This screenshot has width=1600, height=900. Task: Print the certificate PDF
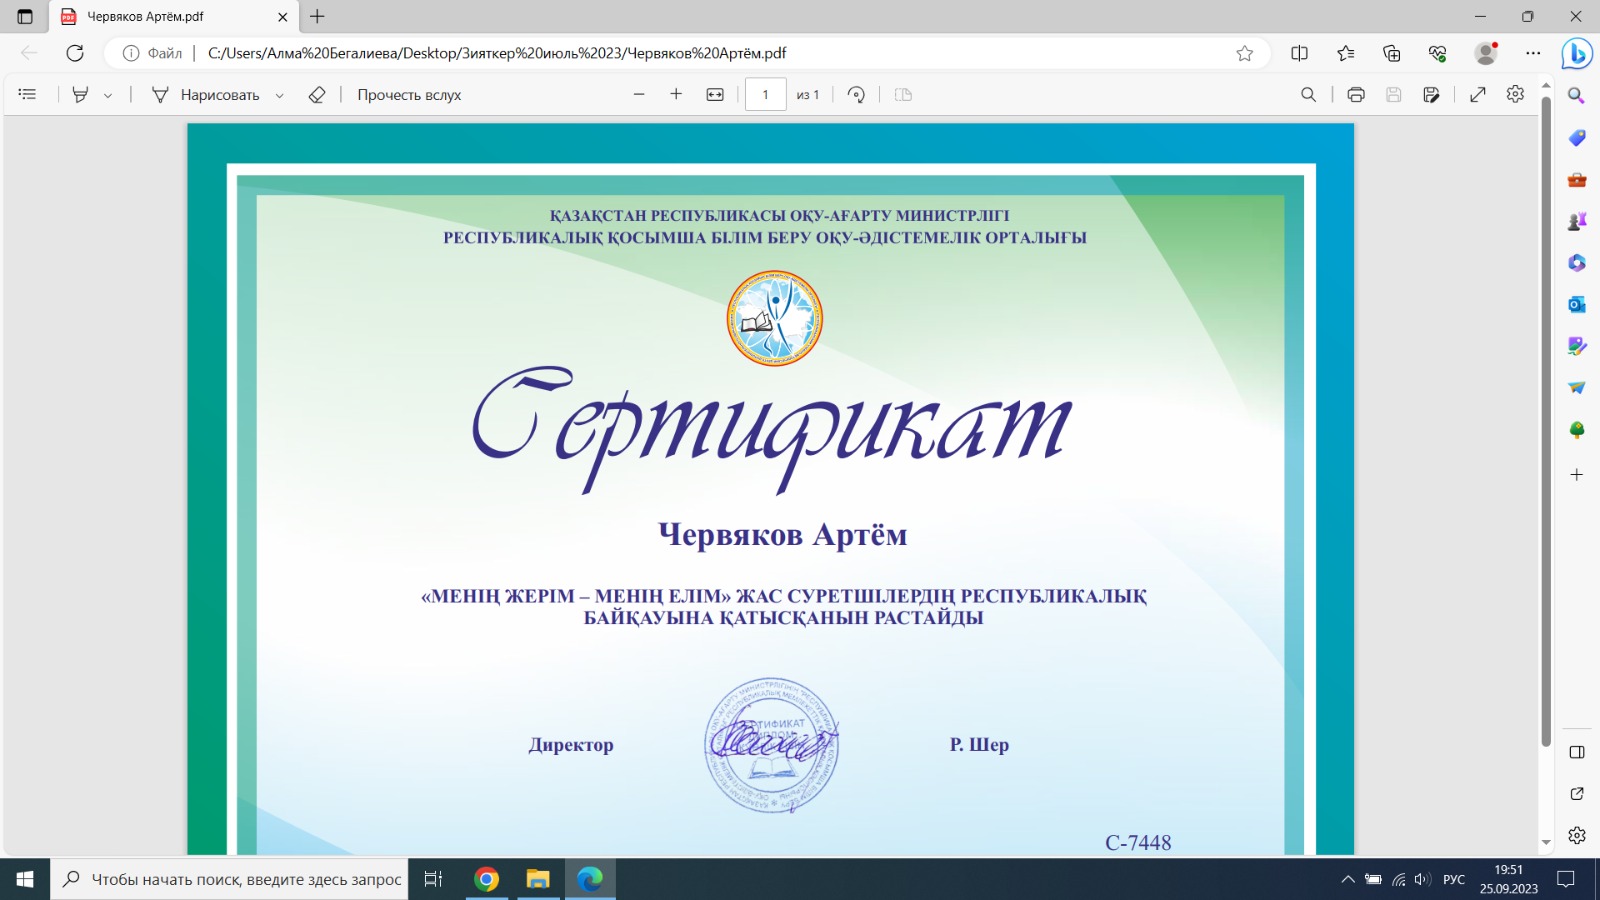coord(1356,94)
